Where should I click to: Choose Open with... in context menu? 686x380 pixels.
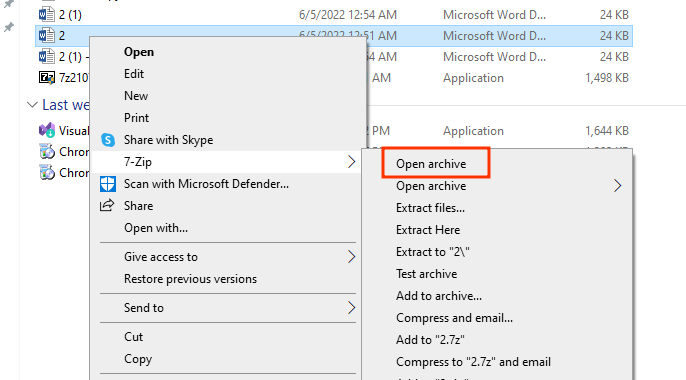(x=156, y=228)
